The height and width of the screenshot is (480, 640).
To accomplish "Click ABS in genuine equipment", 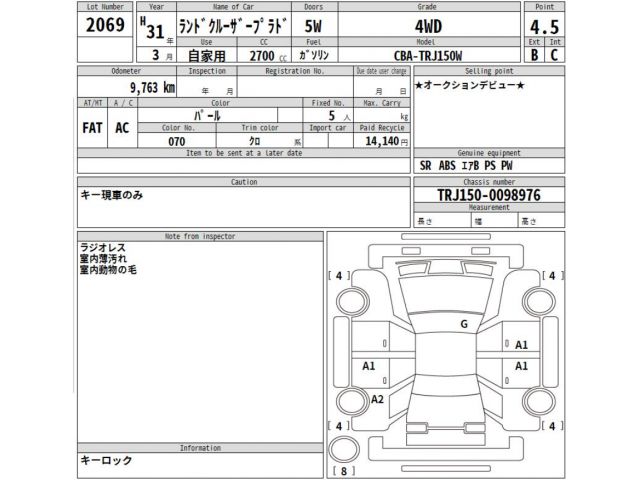I will (447, 166).
